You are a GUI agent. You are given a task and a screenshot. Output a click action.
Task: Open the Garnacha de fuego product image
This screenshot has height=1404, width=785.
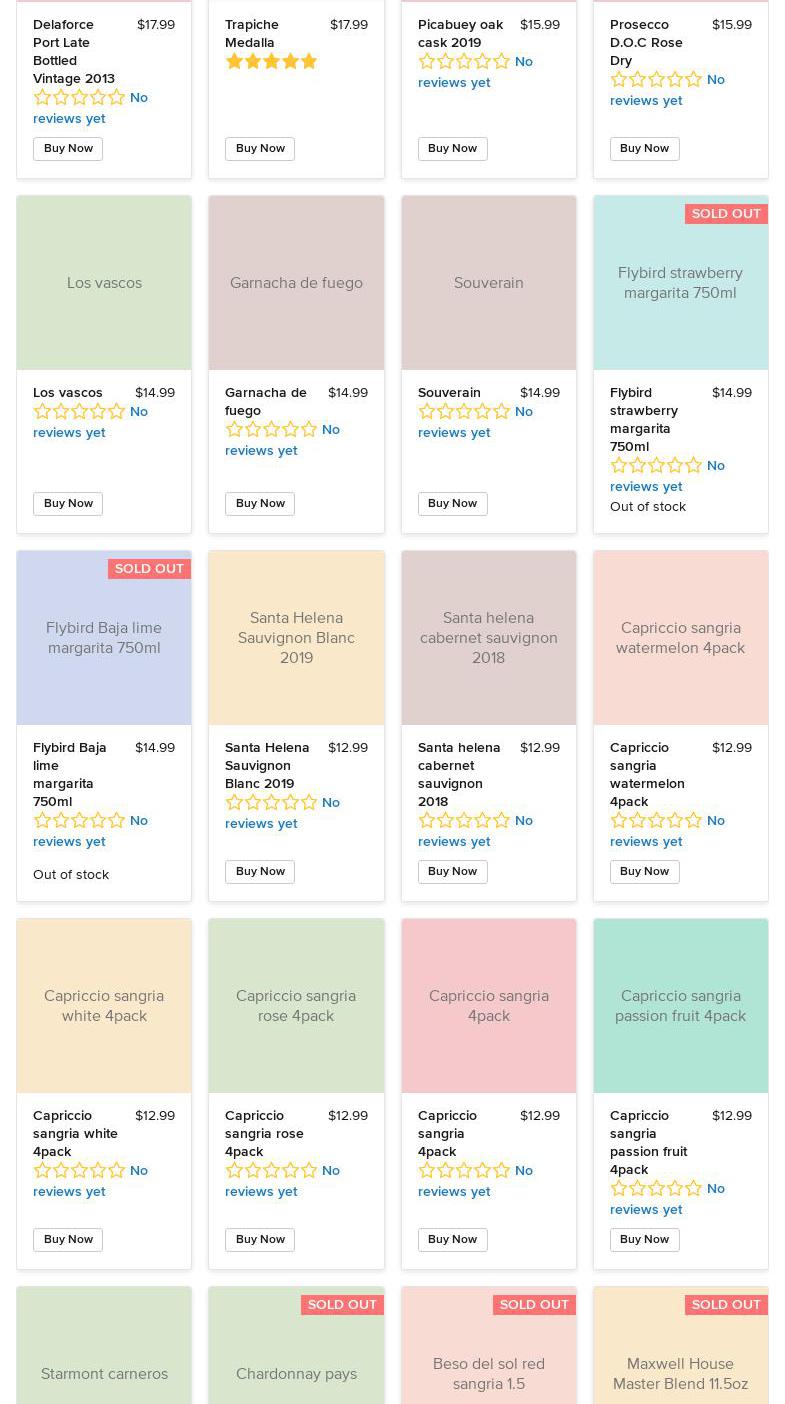coord(296,283)
